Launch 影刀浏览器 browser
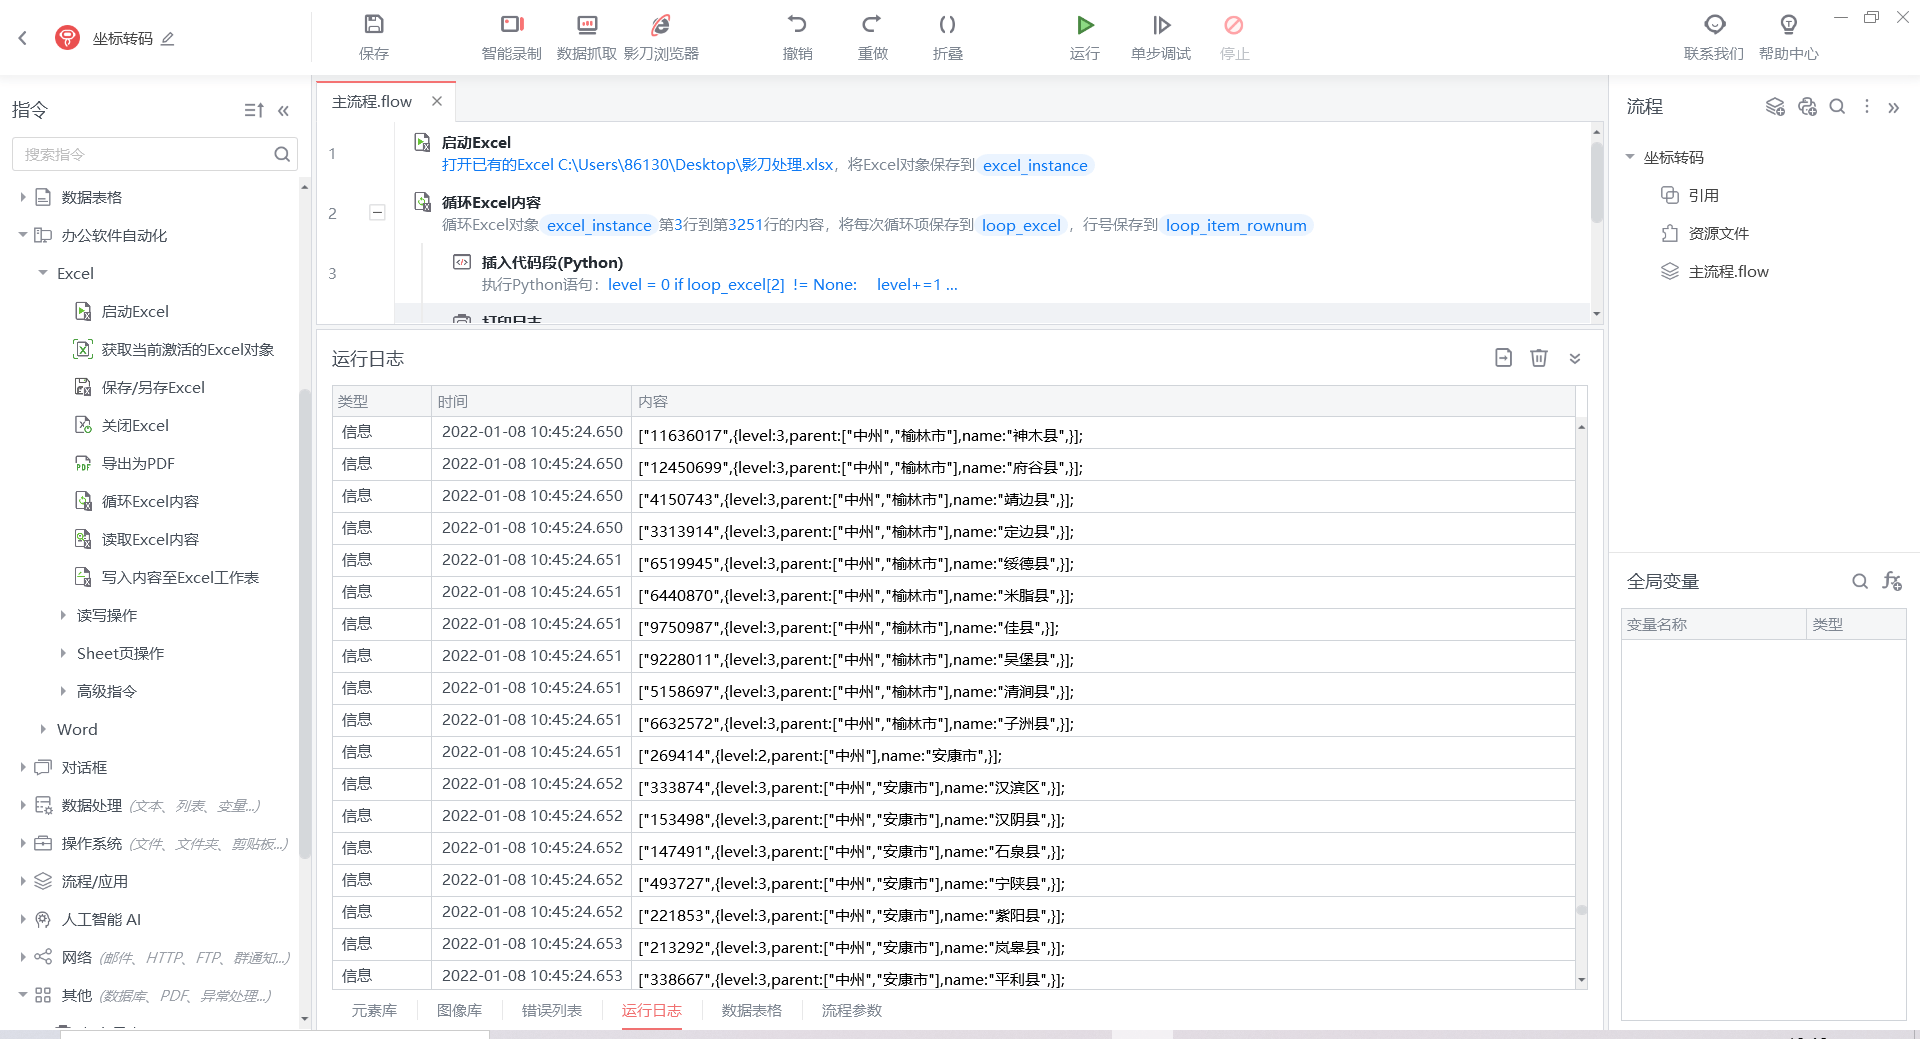This screenshot has width=1920, height=1039. [661, 37]
